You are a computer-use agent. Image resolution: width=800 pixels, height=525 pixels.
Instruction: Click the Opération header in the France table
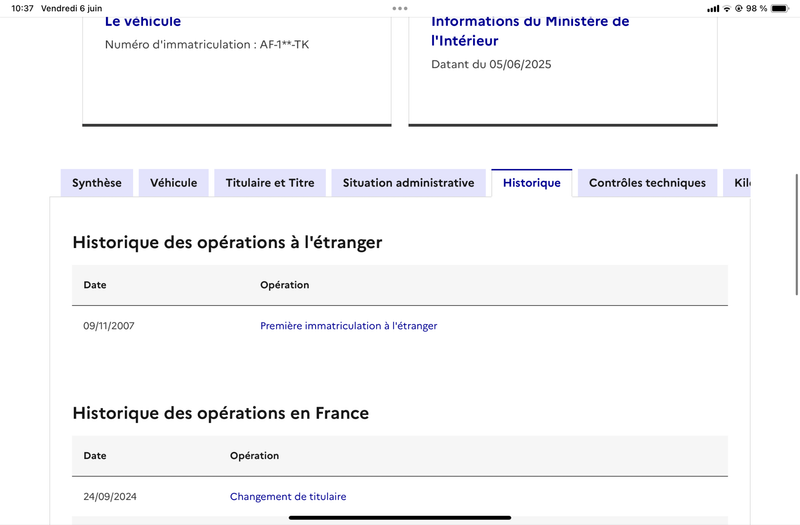click(x=254, y=456)
